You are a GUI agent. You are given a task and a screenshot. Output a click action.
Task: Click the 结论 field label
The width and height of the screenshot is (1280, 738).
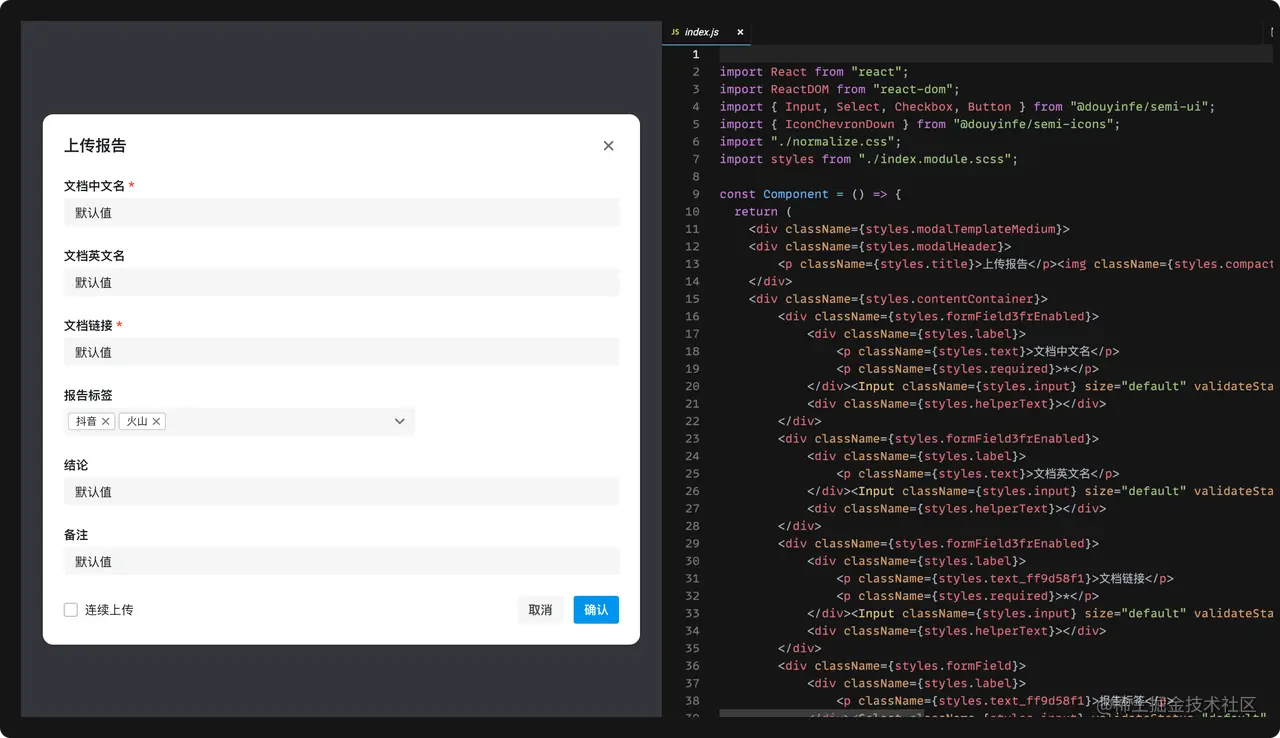tap(76, 466)
